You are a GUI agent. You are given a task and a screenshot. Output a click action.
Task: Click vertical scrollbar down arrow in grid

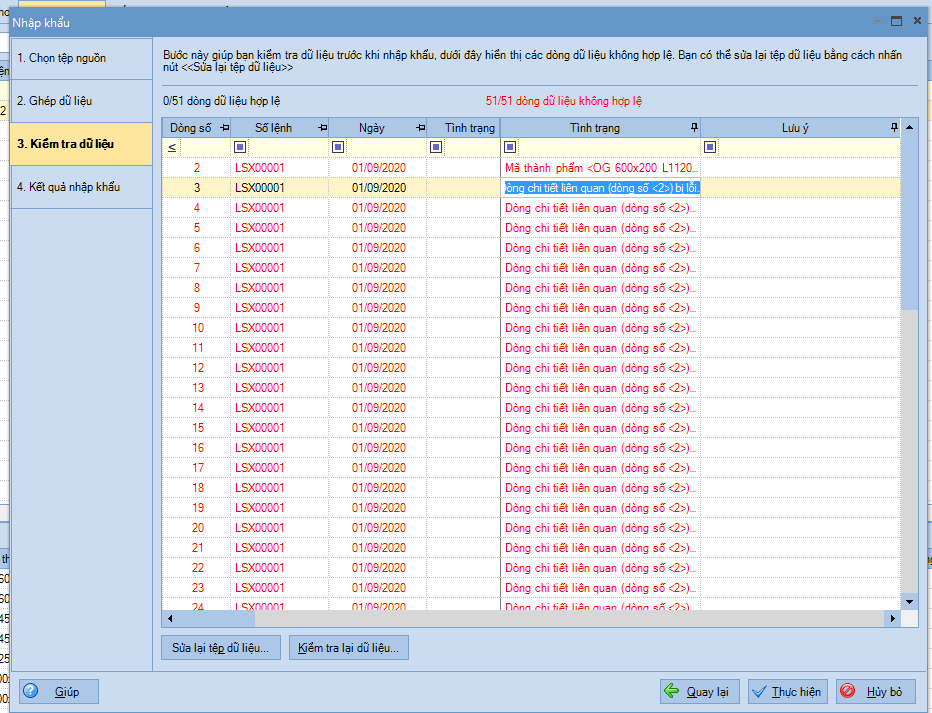coord(909,601)
